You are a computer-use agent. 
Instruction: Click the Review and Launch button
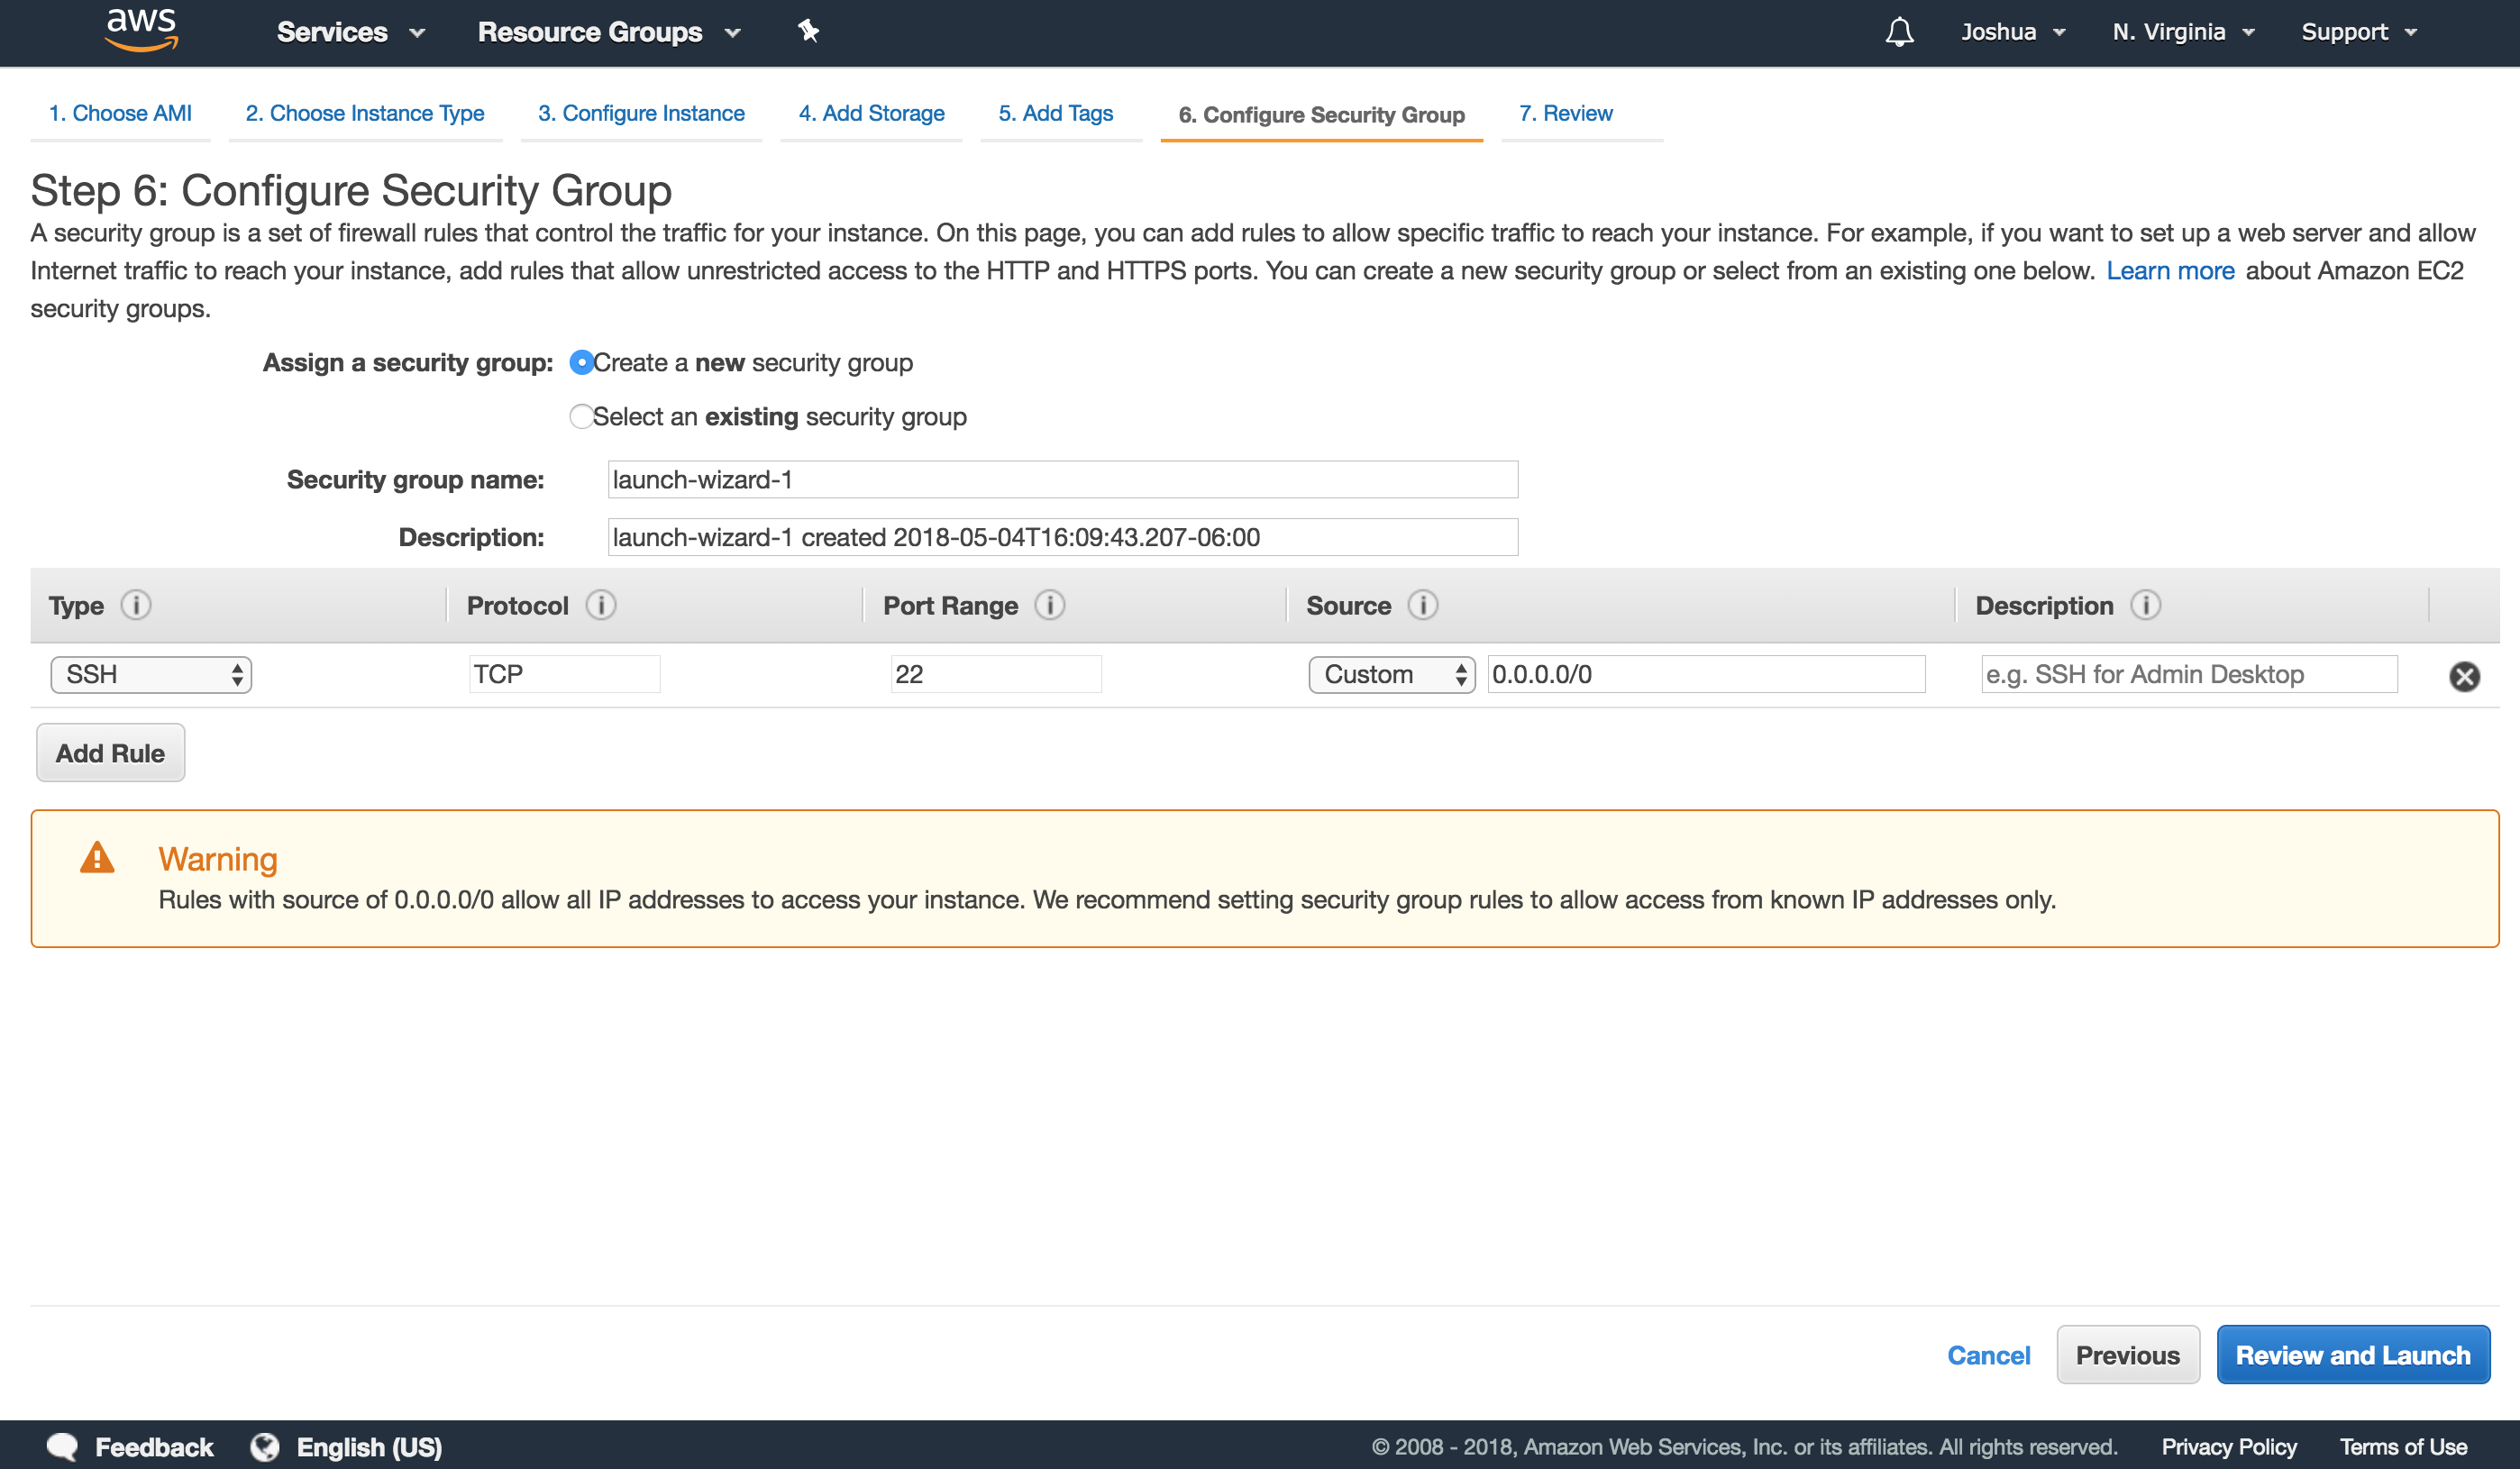(x=2354, y=1354)
